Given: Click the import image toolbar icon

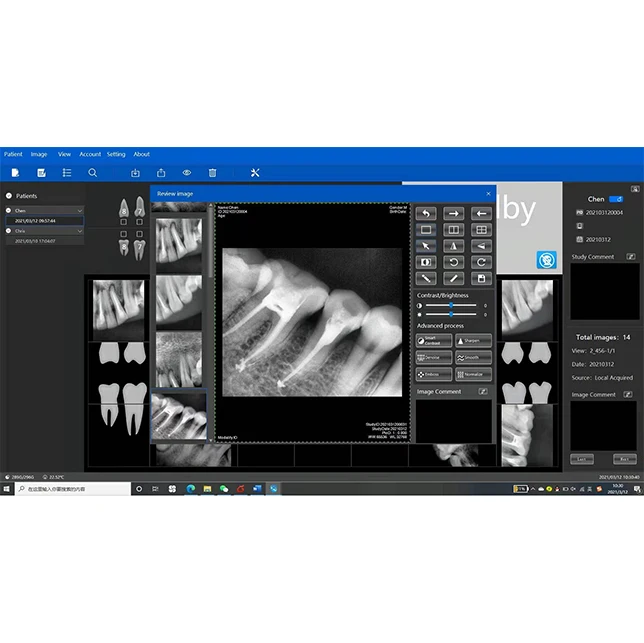Looking at the screenshot, I should point(135,173).
